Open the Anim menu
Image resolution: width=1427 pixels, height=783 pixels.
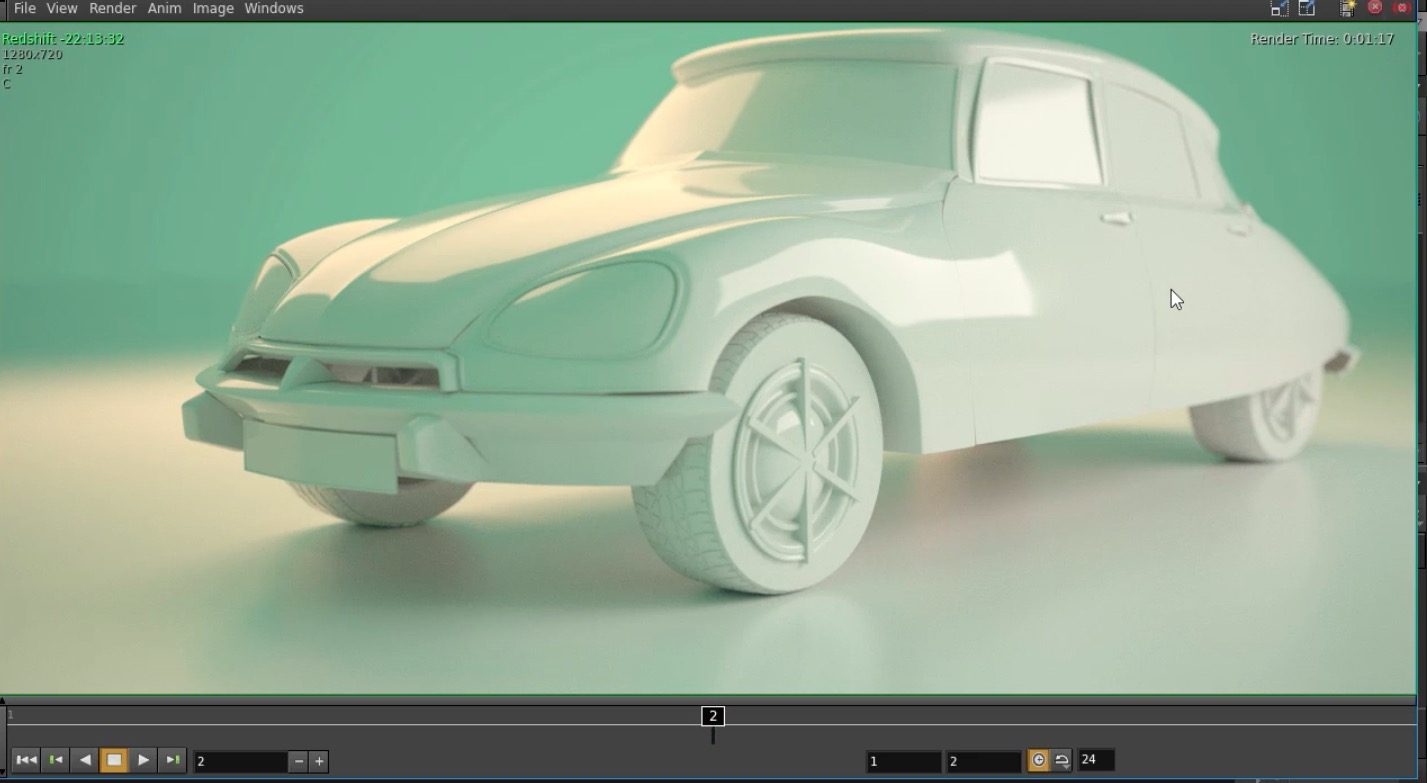coord(165,9)
